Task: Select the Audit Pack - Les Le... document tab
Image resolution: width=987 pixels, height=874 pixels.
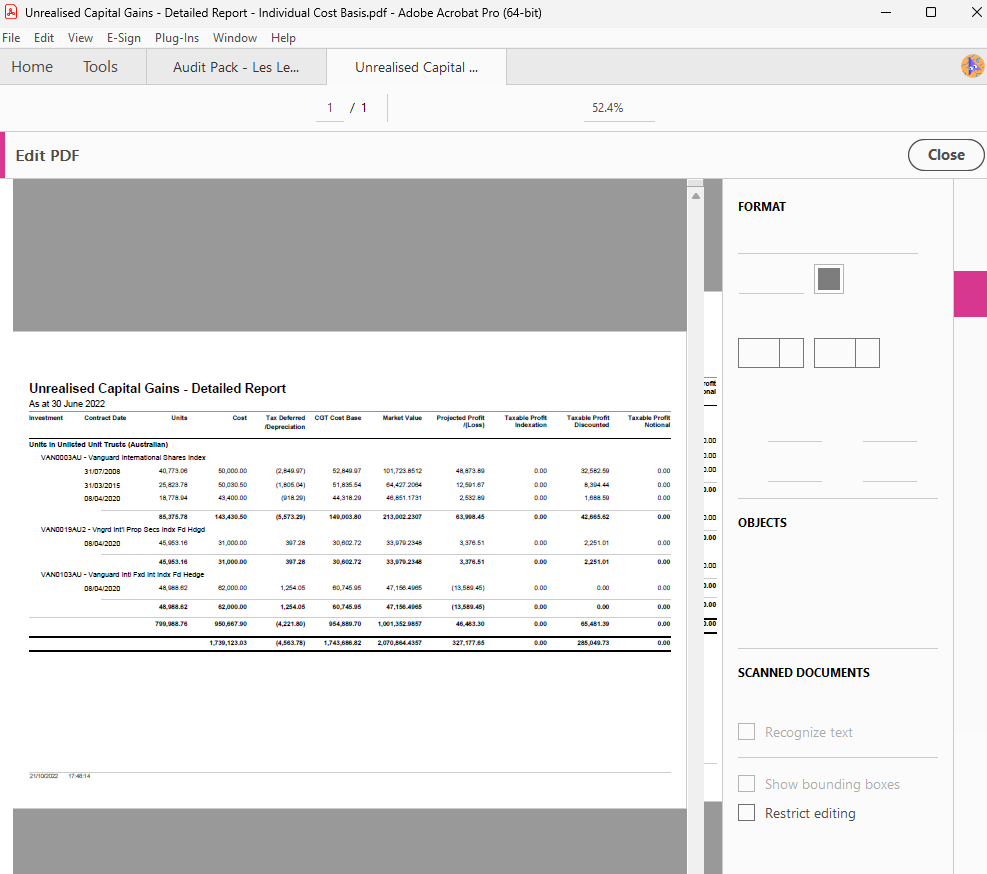Action: 236,66
